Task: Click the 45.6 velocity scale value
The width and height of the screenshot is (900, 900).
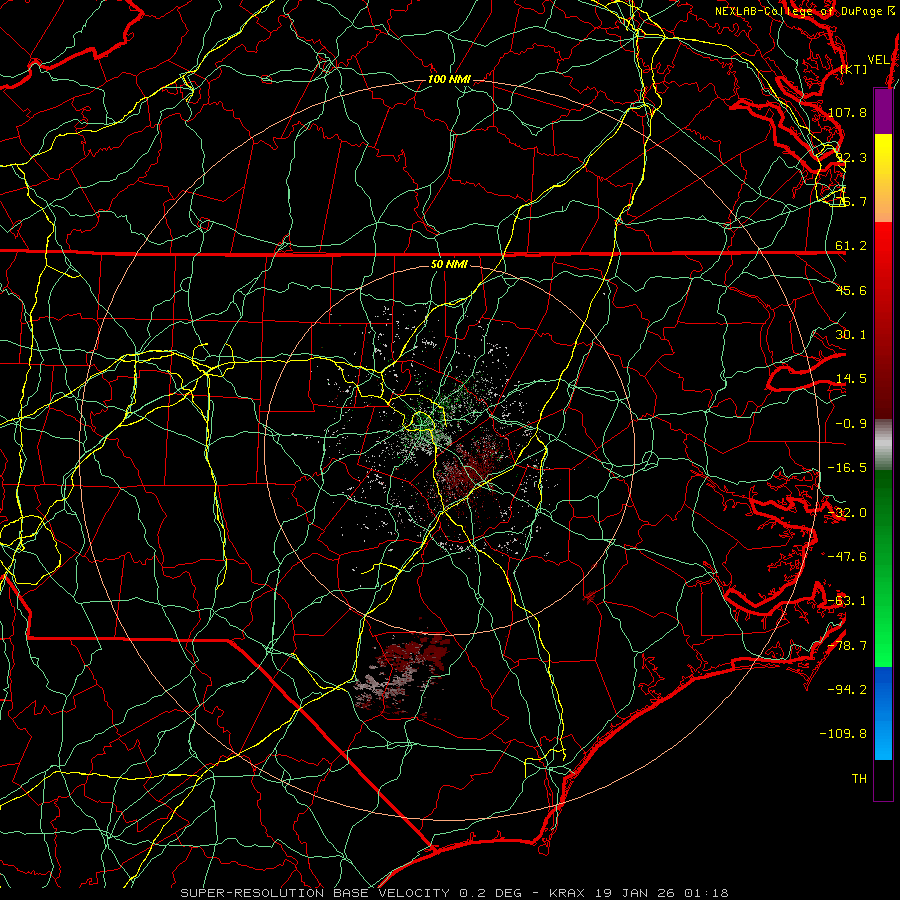Action: 851,290
